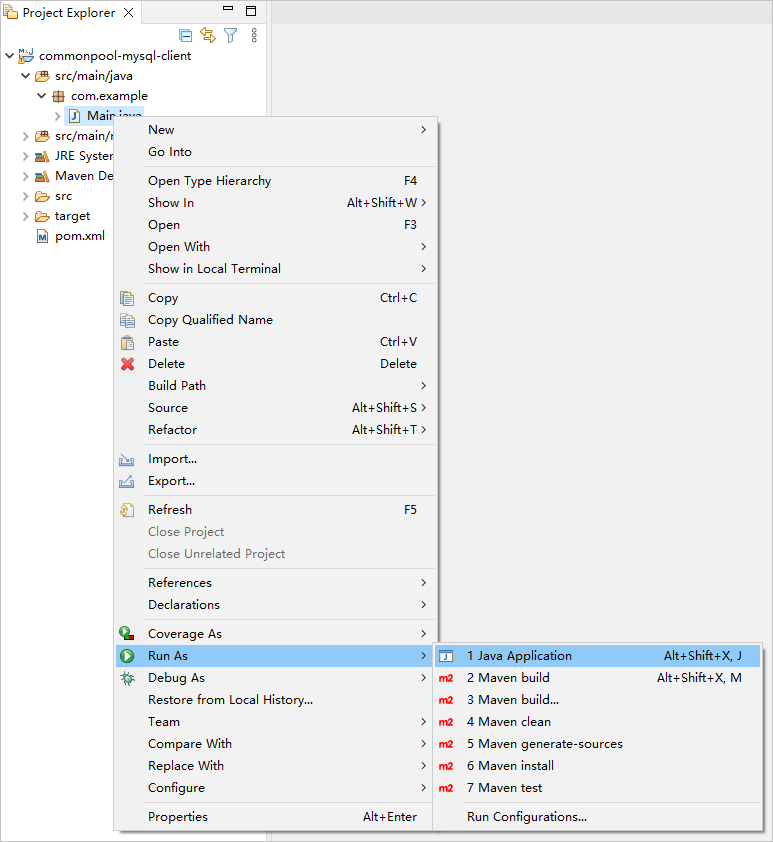Screen dimensions: 773x842
Task: Open Run Configurations... dialog
Action: coord(526,817)
